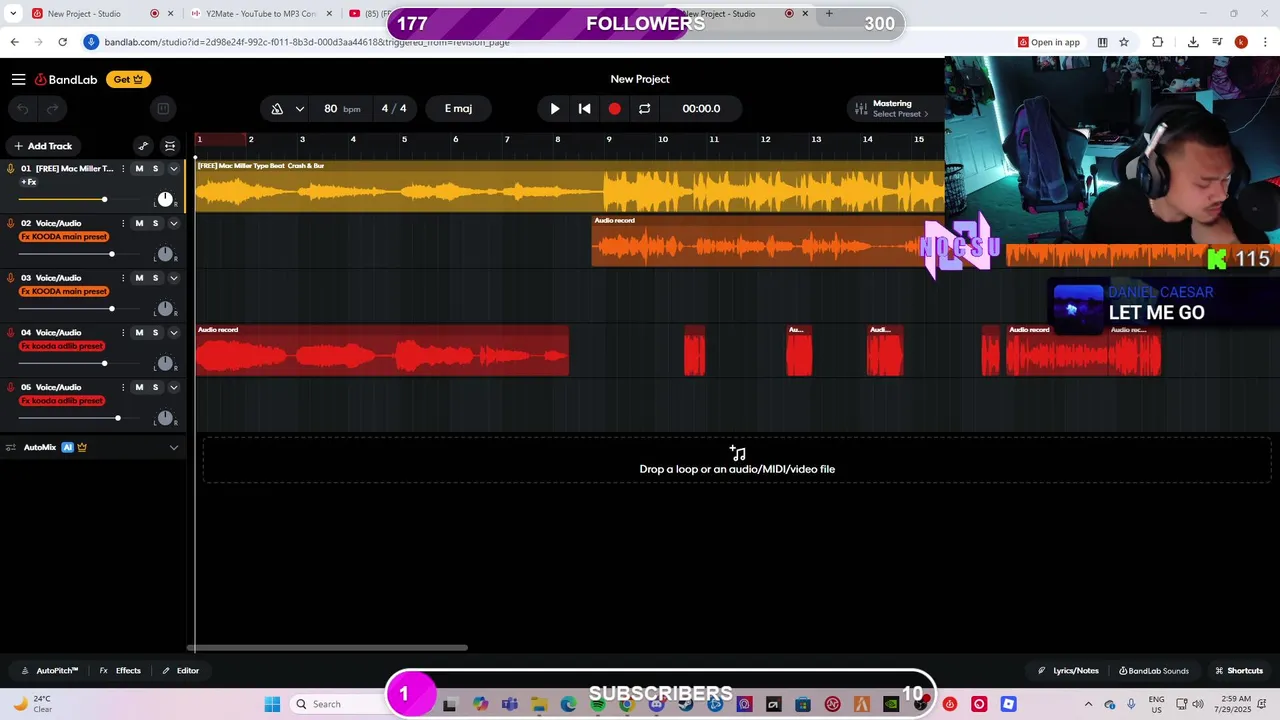Open track 05 Fx kooda adlib preset
Viewport: 1280px width, 720px height.
click(x=62, y=401)
